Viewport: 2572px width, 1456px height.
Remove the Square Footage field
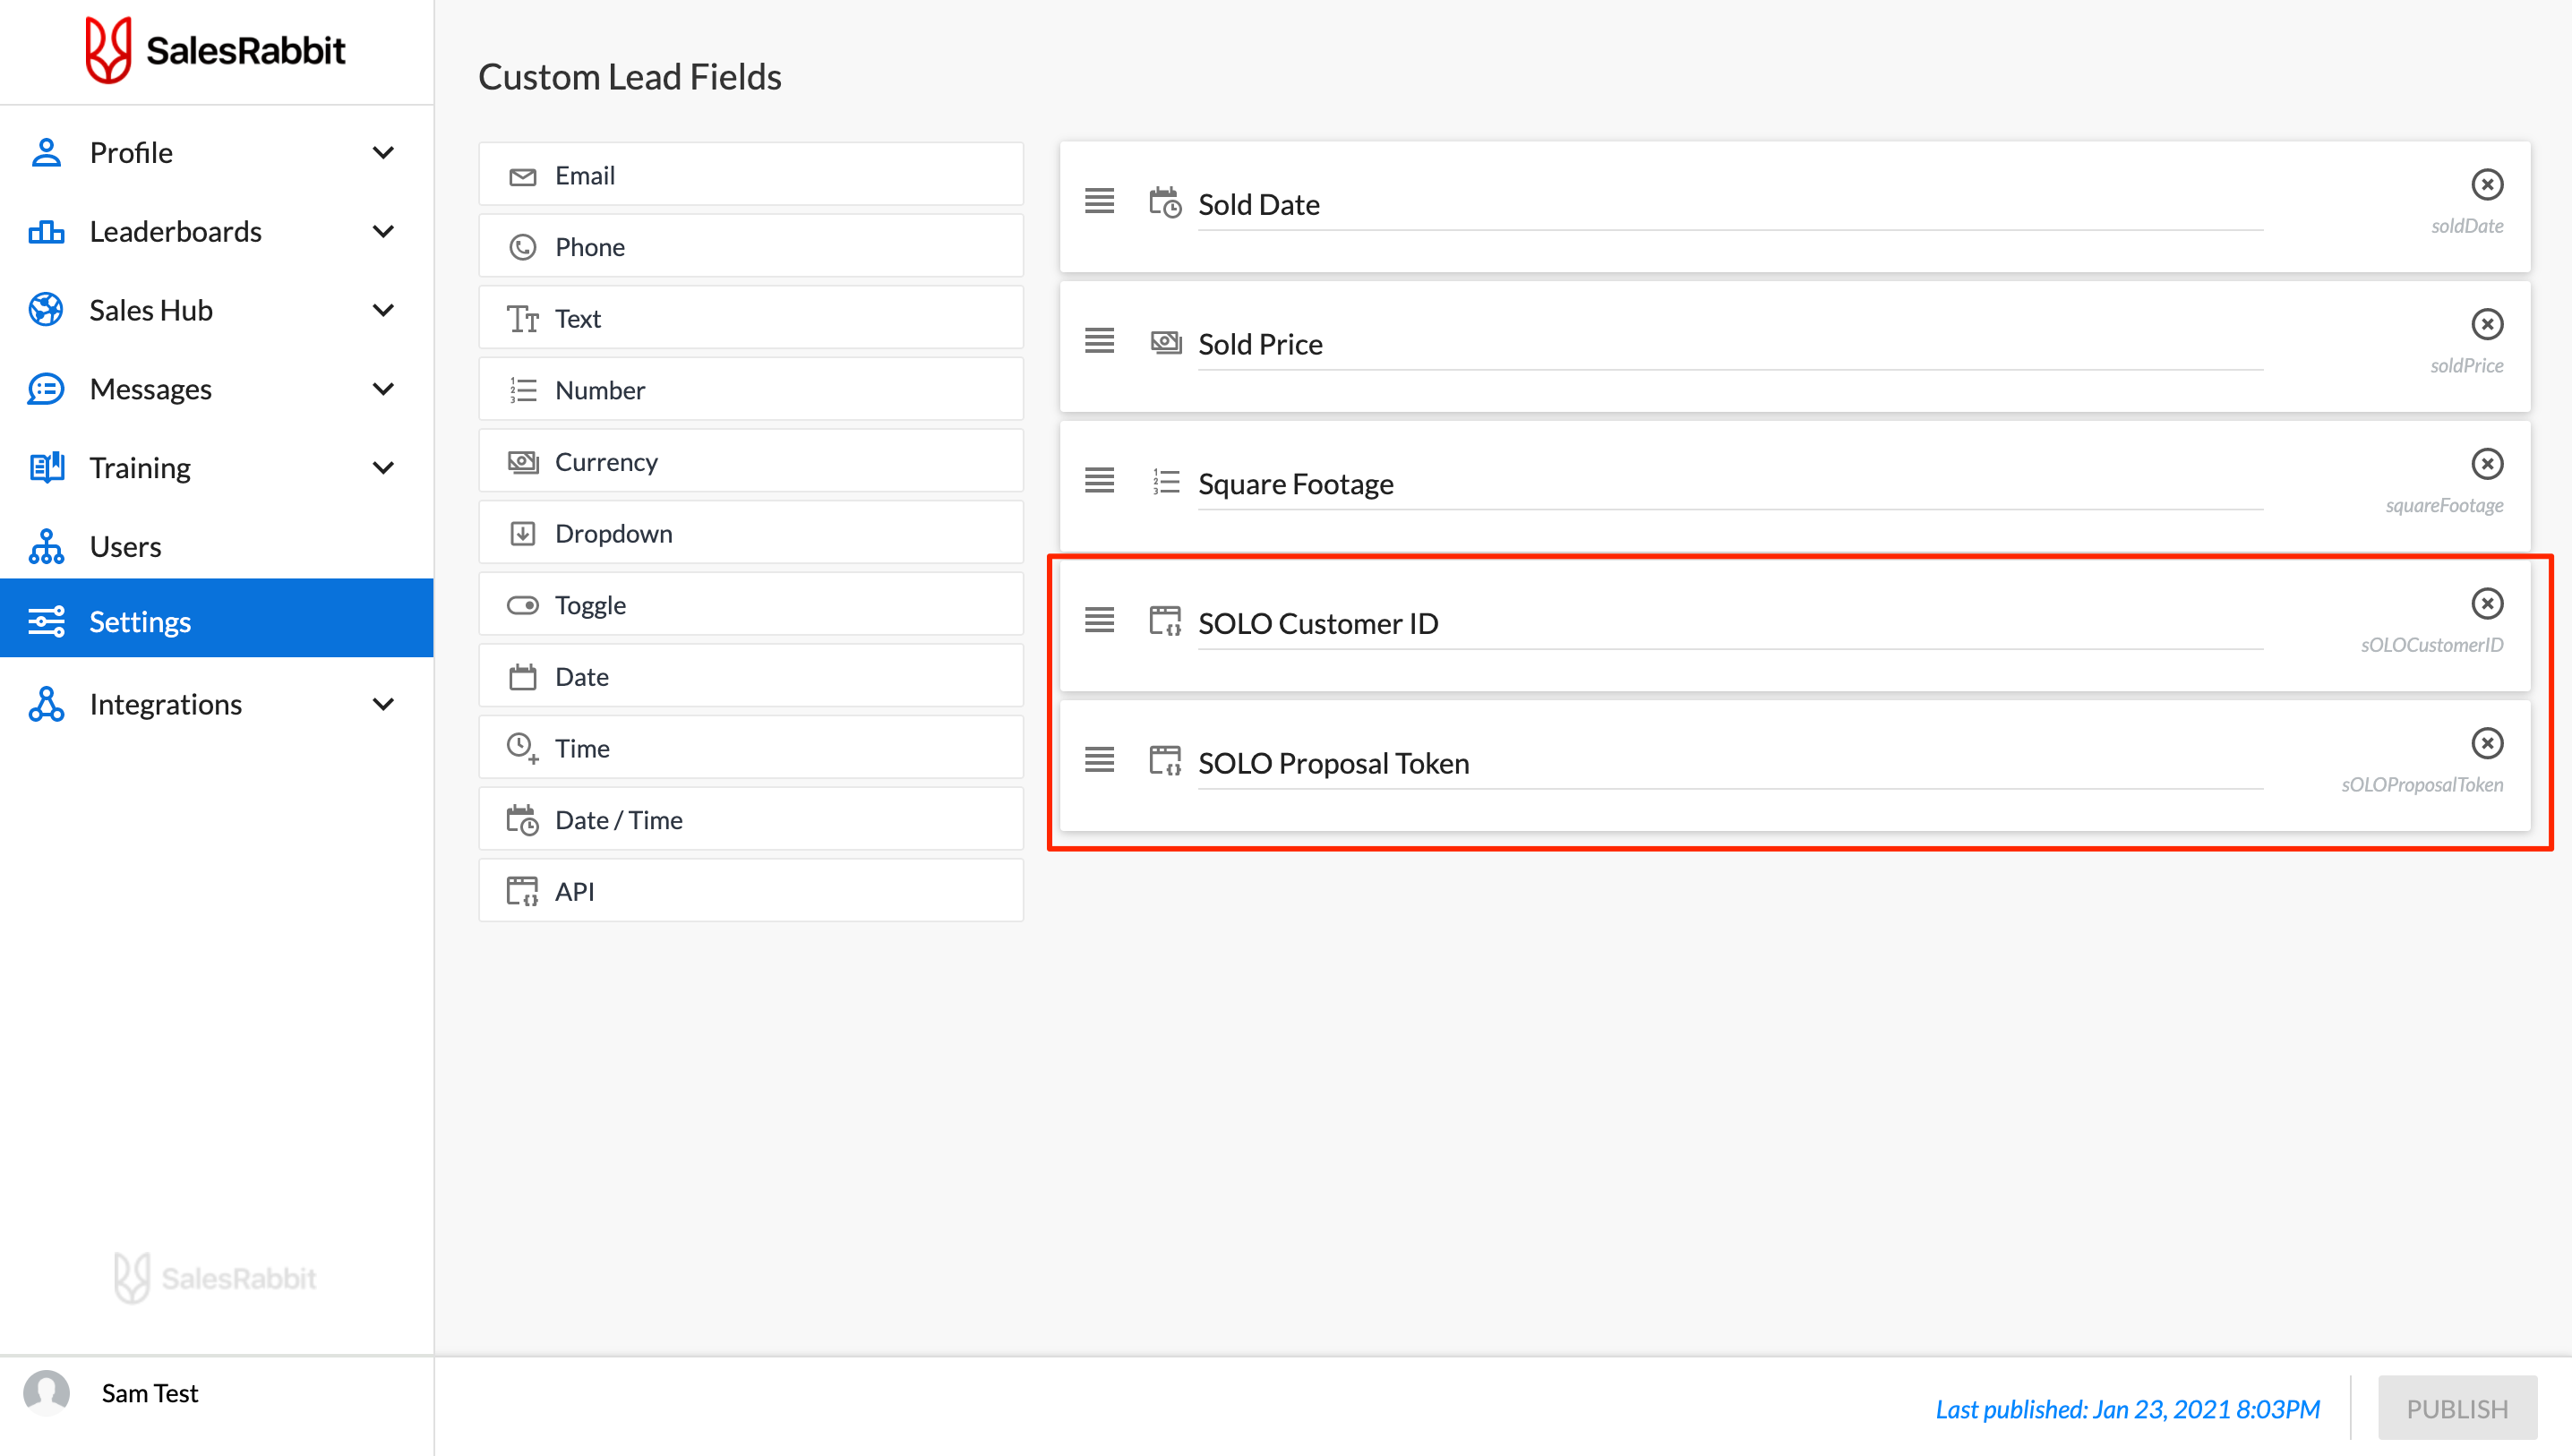[2486, 464]
